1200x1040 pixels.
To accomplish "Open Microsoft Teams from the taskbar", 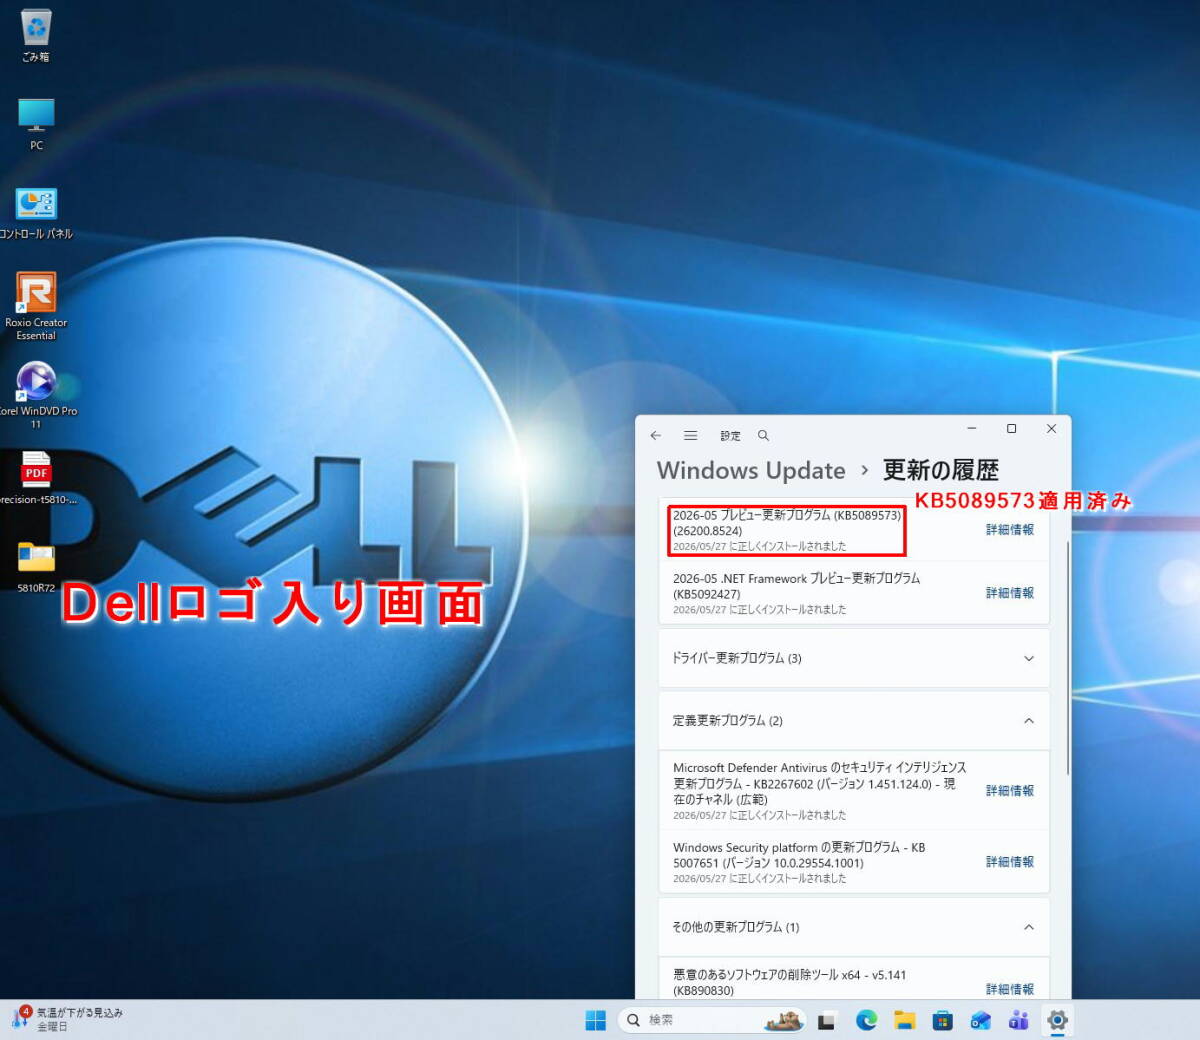I will [x=1019, y=1020].
